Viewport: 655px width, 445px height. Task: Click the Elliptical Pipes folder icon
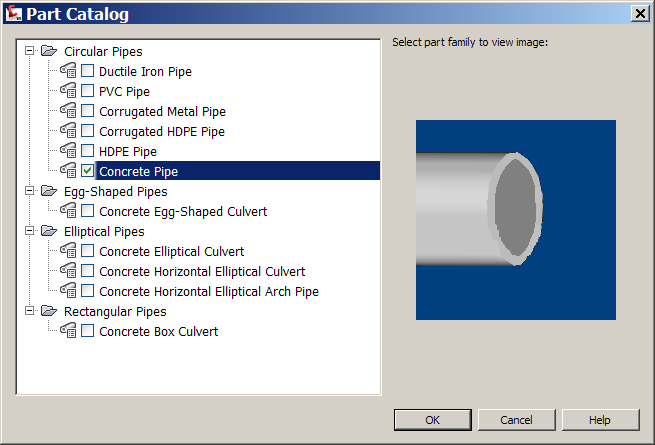49,231
